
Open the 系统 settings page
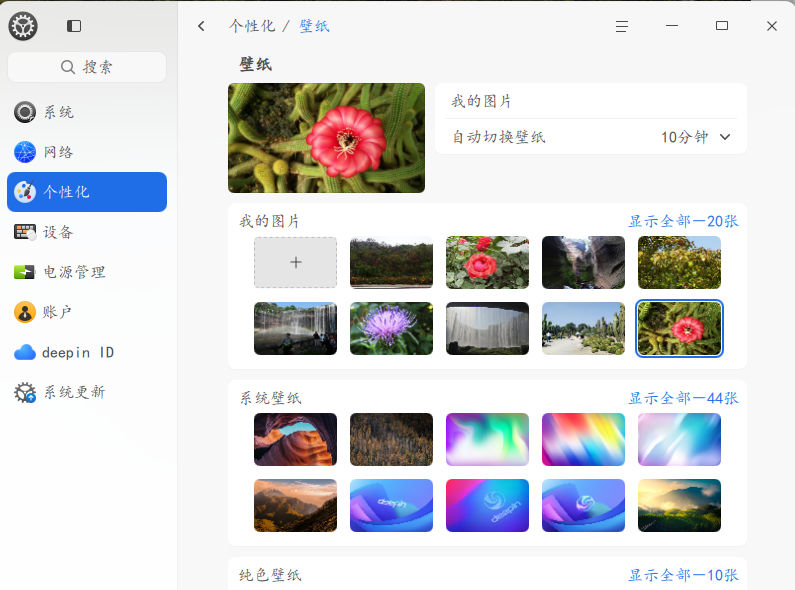pyautogui.click(x=87, y=112)
